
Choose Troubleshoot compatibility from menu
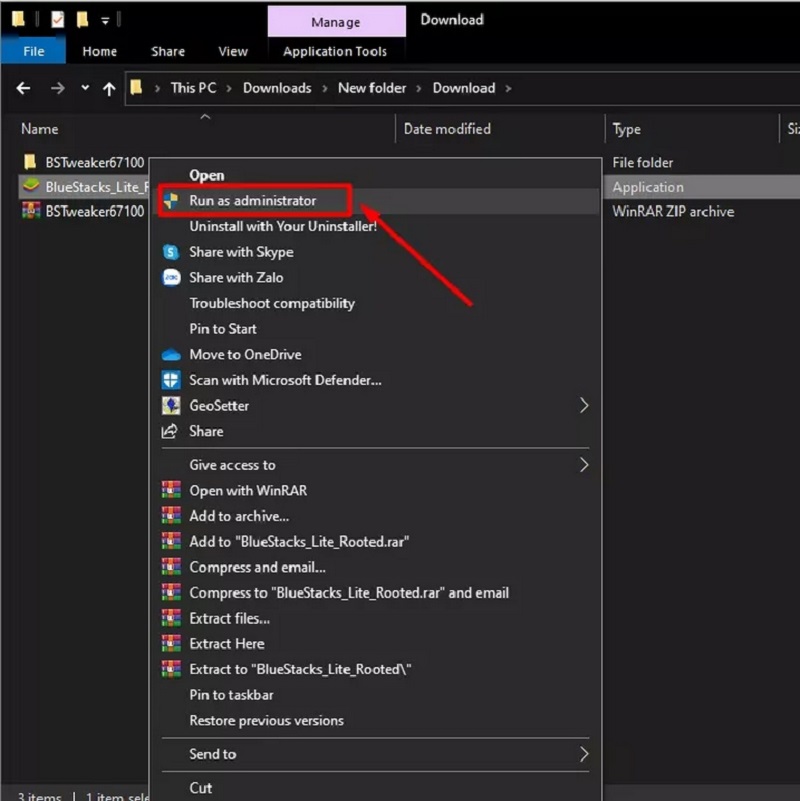[272, 303]
